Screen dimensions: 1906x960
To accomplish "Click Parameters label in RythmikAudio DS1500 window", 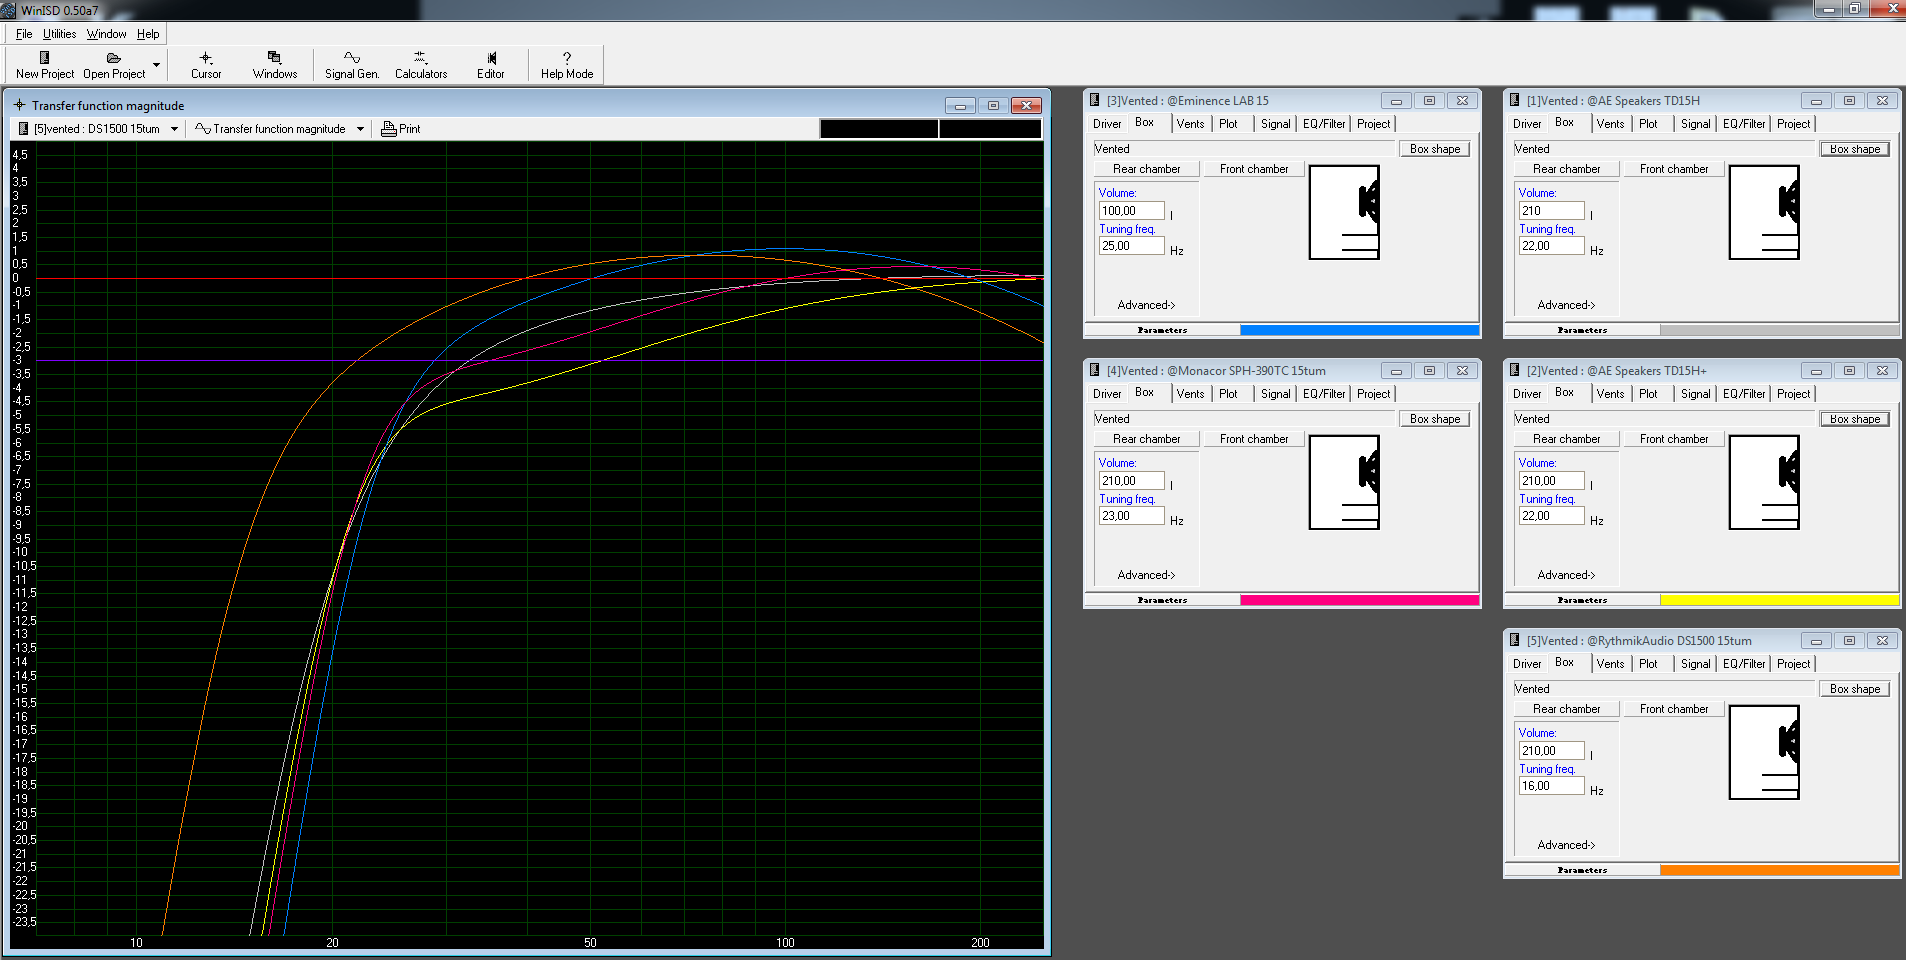I will pyautogui.click(x=1582, y=870).
